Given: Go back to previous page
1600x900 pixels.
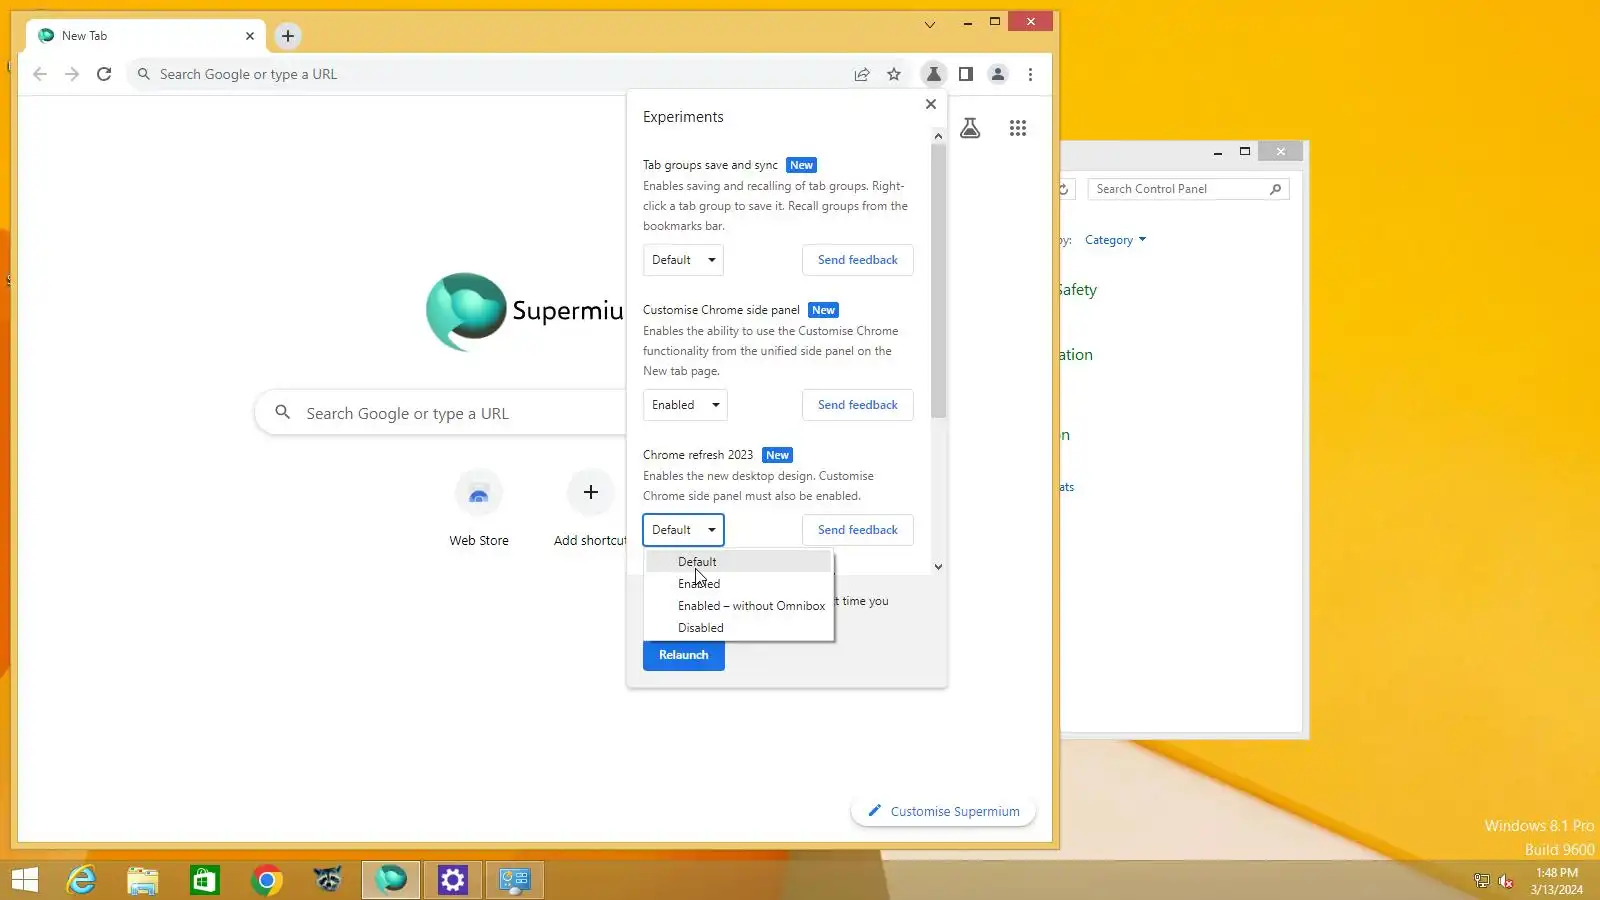Looking at the screenshot, I should point(40,74).
